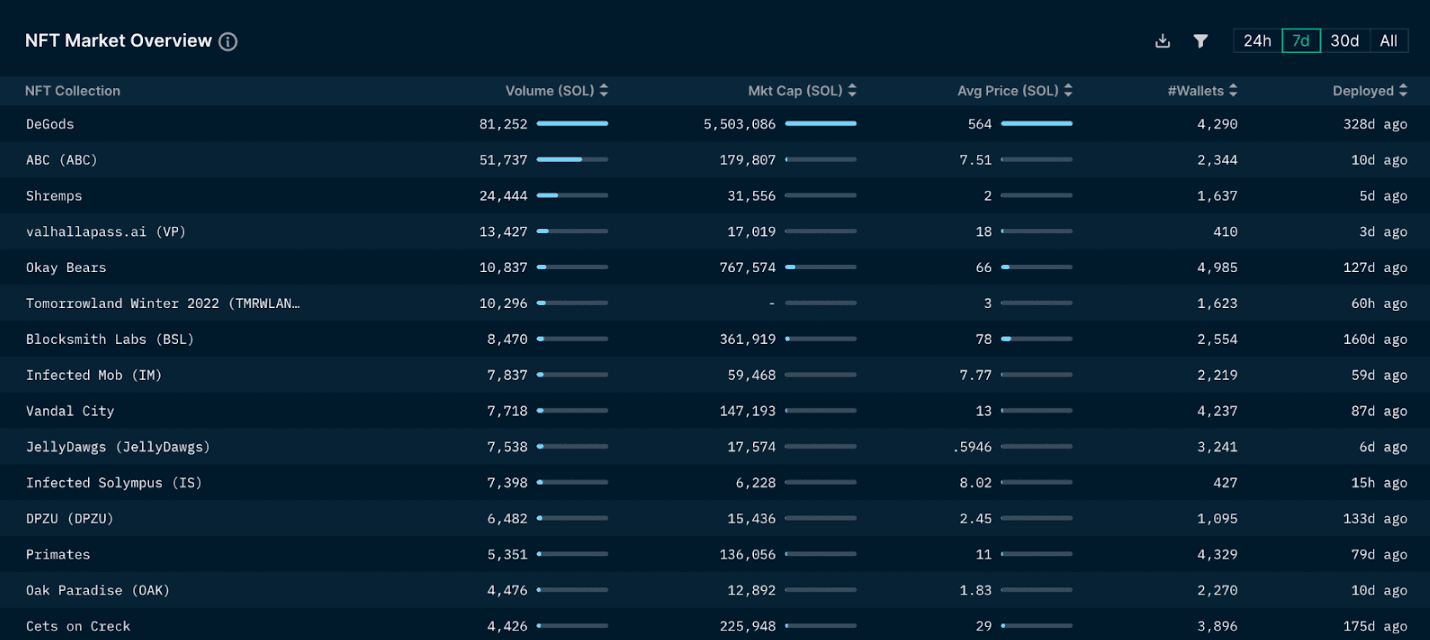Switch to the 30d time range

tap(1344, 41)
